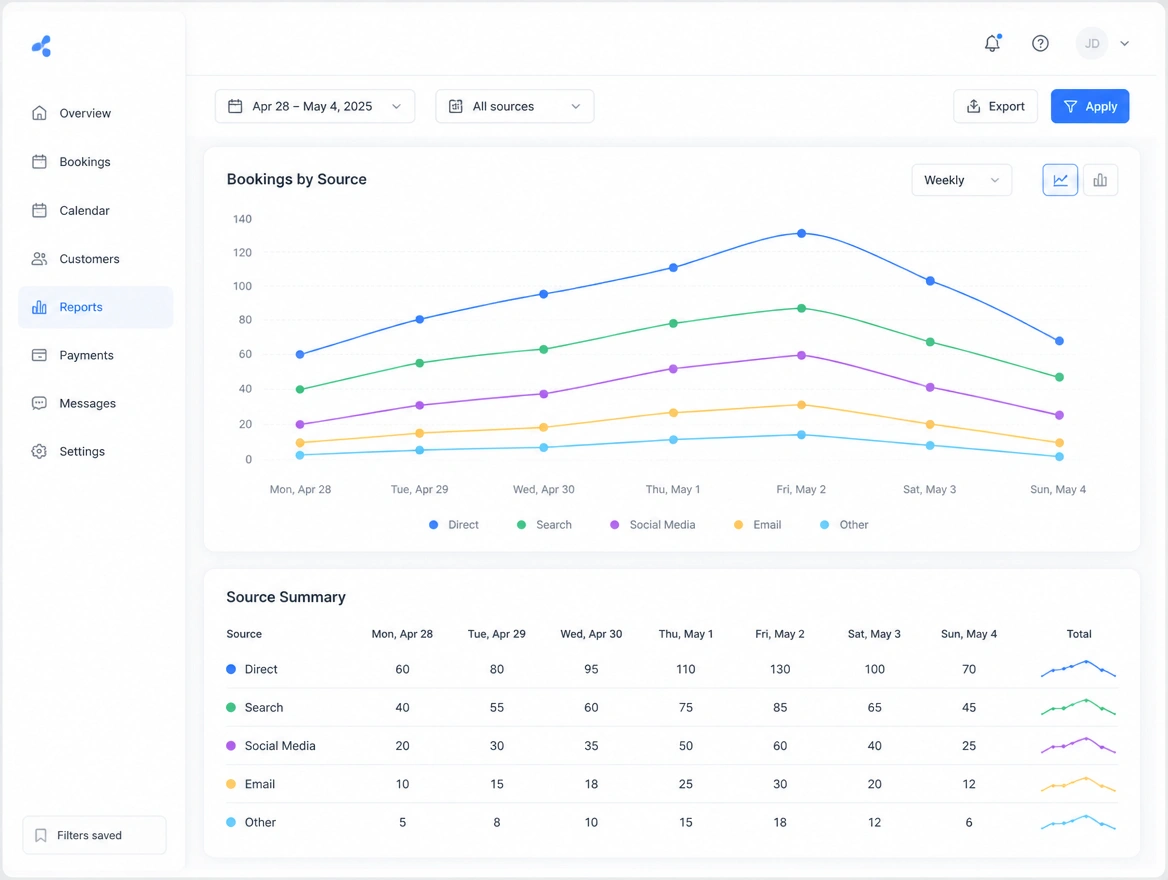The image size is (1168, 880).
Task: Click the Customers people icon
Action: [x=39, y=259]
